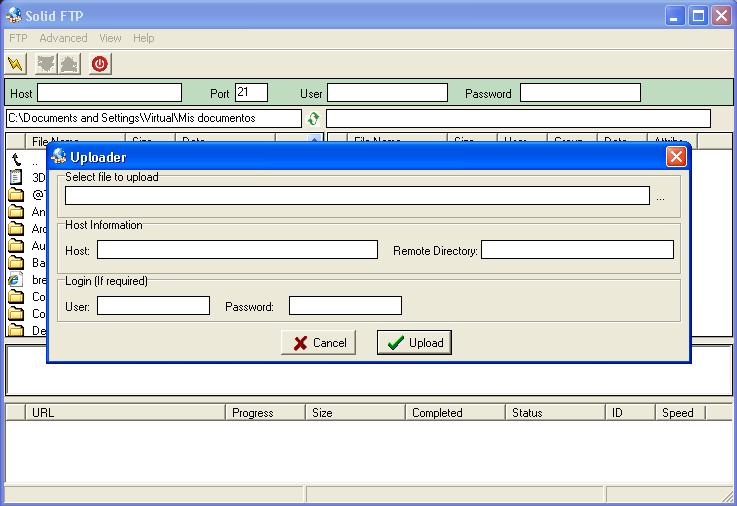Open the FTP menu
737x506 pixels.
(18, 38)
